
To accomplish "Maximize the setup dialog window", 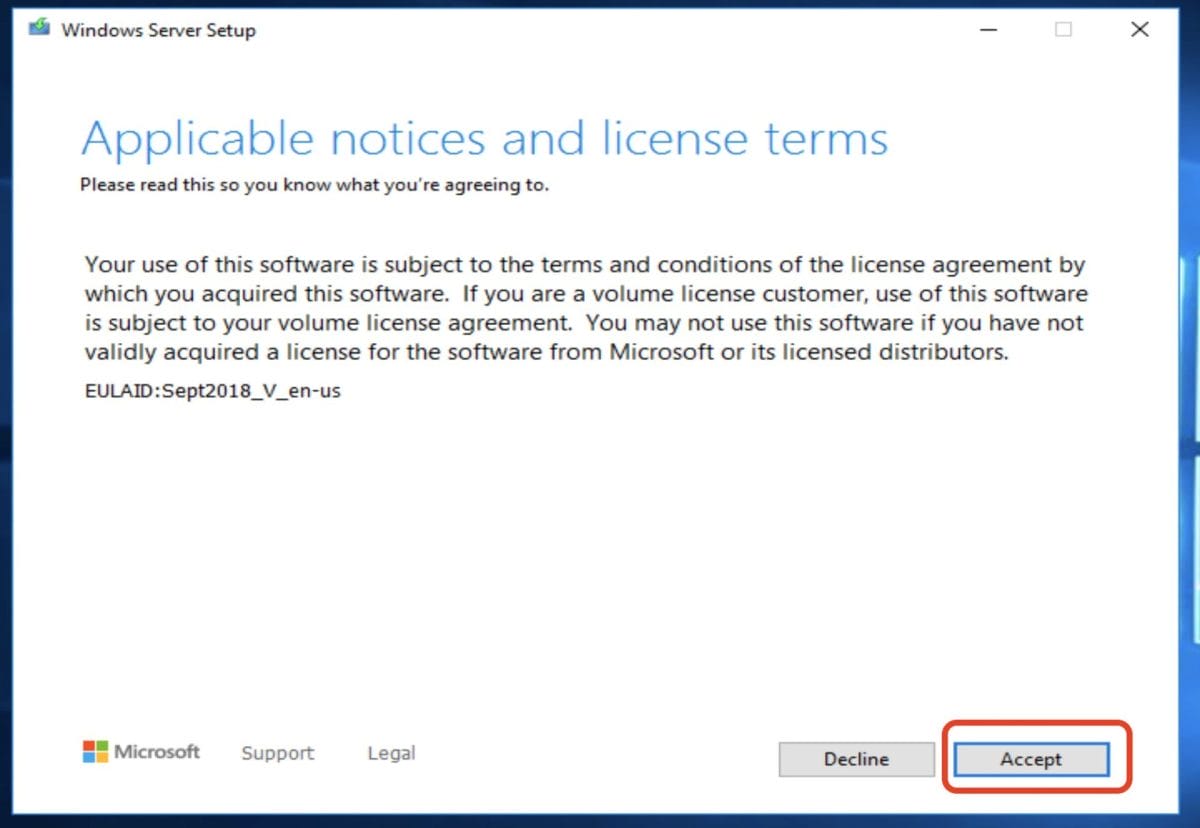I will 1060,30.
